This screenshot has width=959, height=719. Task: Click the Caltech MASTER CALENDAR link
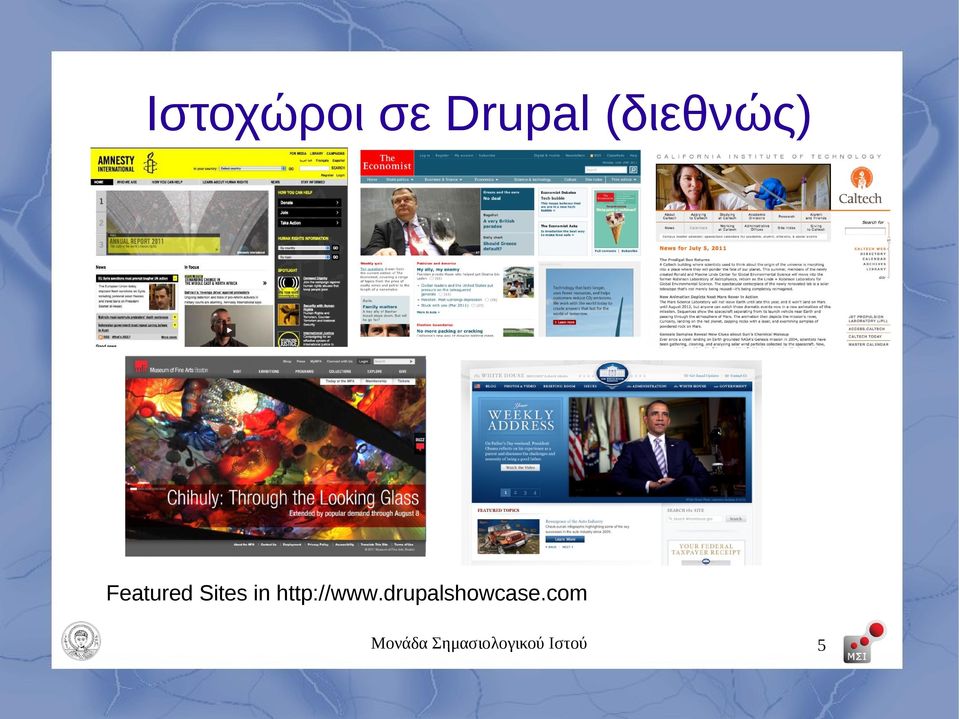[868, 345]
